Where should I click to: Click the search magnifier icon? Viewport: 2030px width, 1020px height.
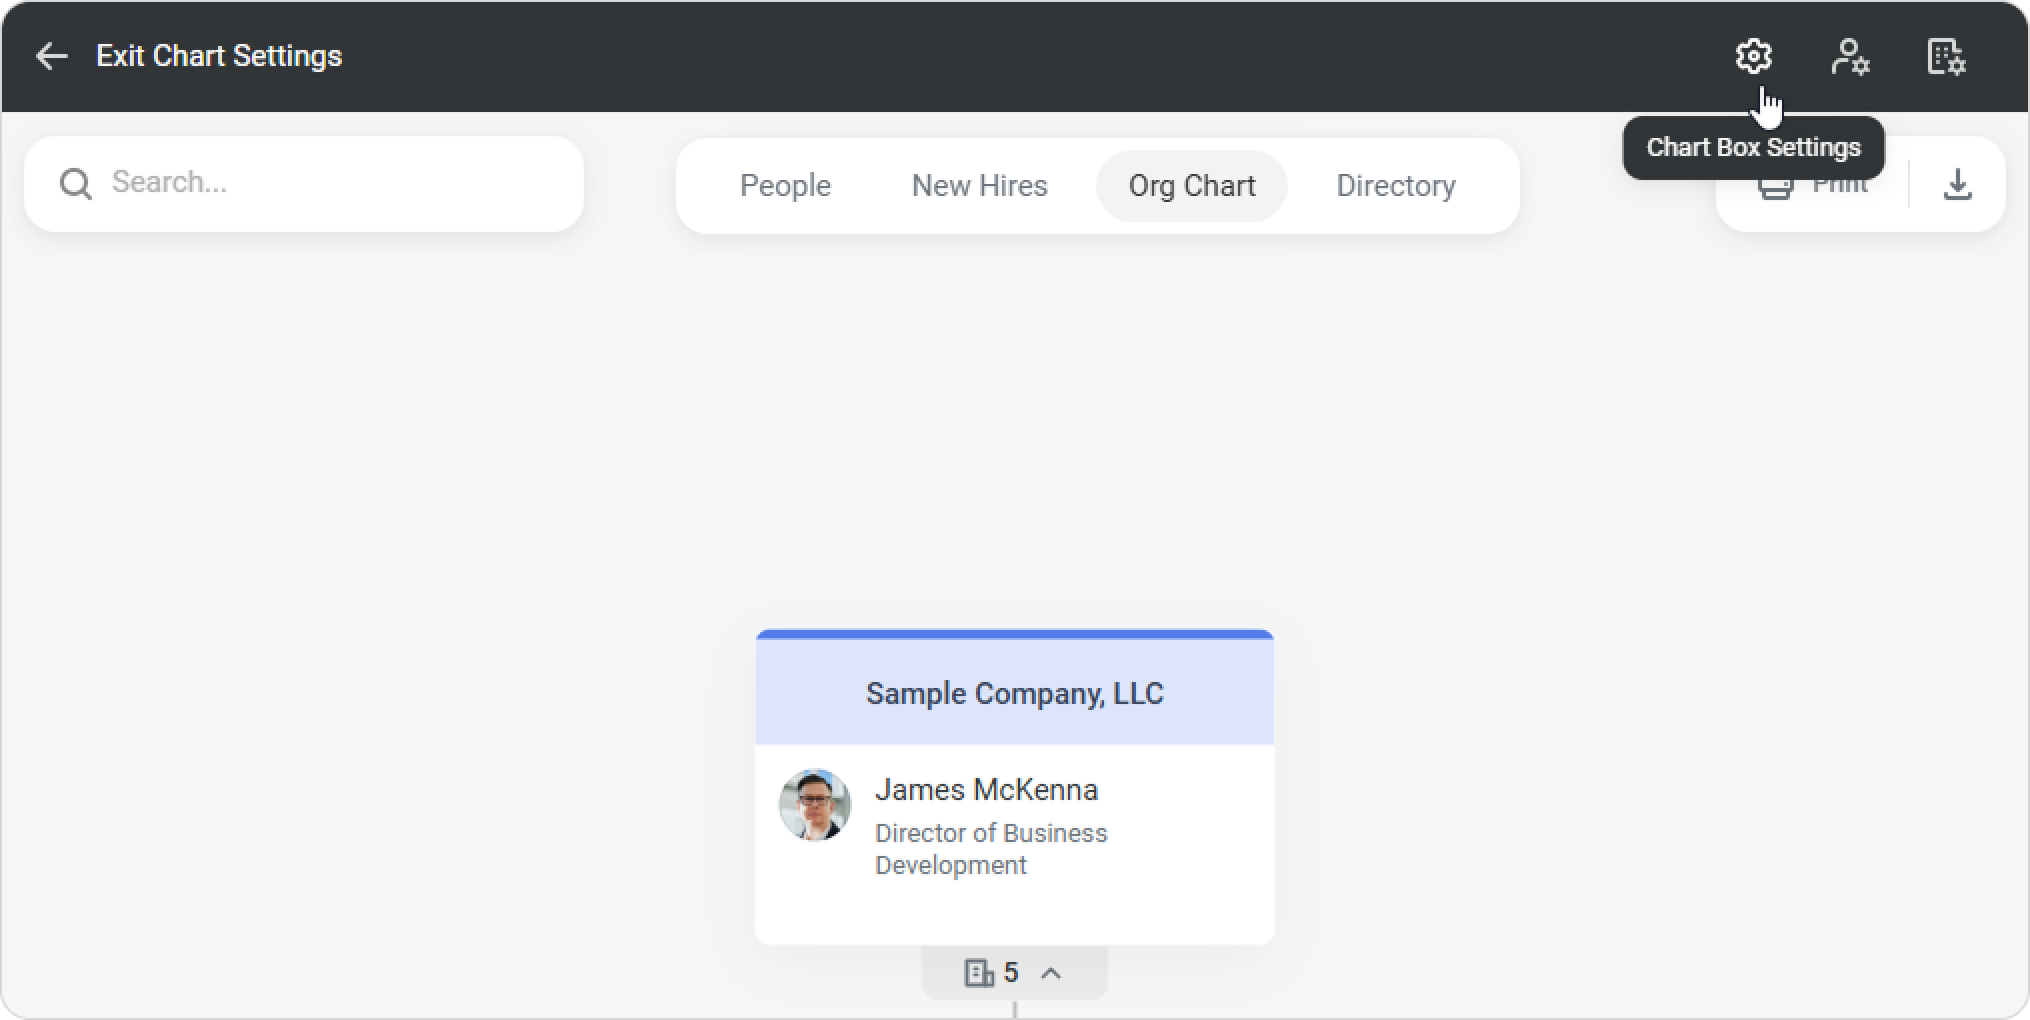pyautogui.click(x=76, y=184)
